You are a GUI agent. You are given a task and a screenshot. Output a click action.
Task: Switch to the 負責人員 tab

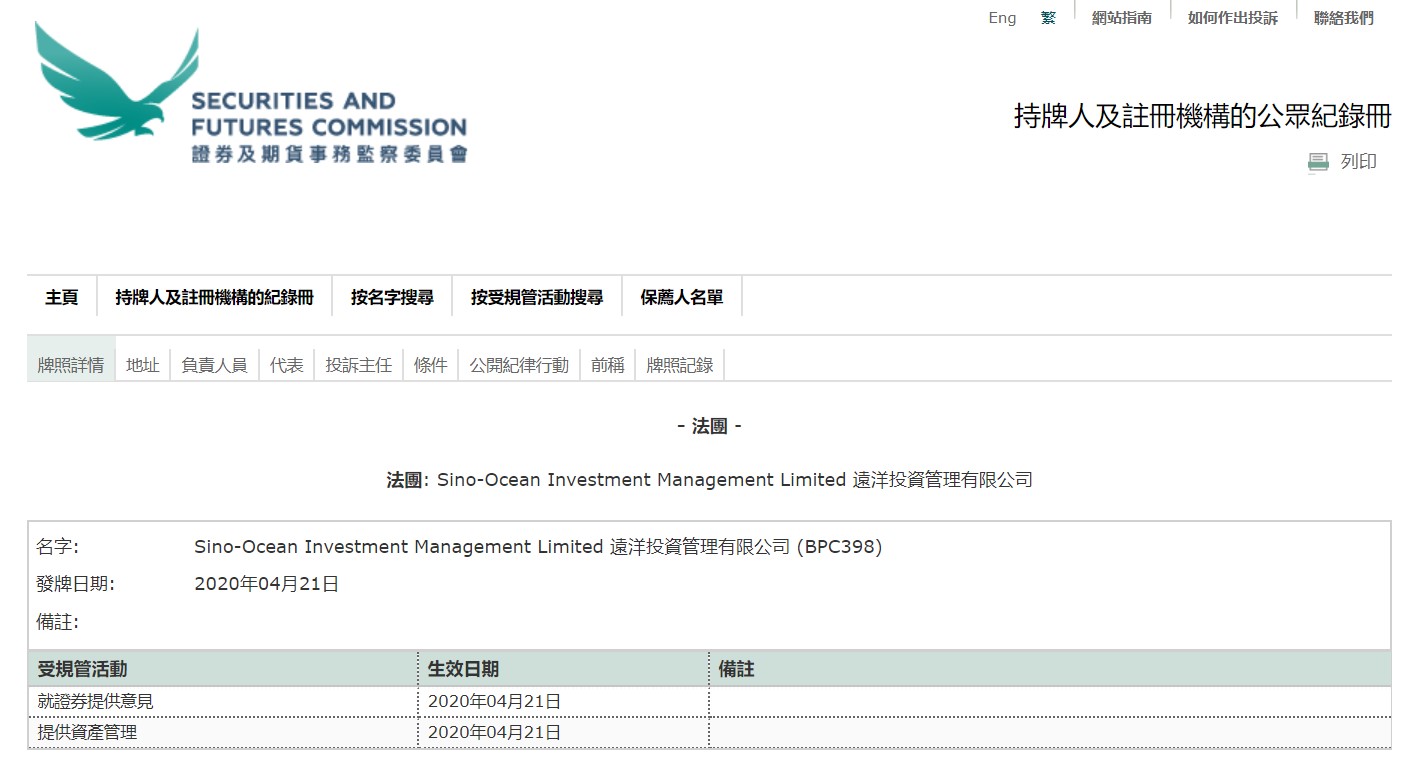[x=214, y=365]
